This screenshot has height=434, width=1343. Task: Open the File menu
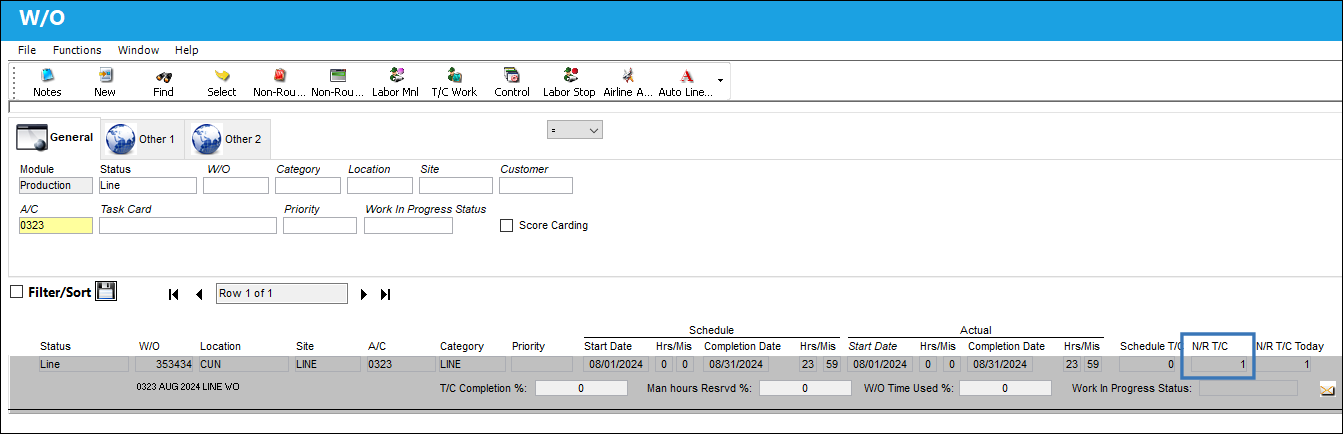pyautogui.click(x=27, y=50)
